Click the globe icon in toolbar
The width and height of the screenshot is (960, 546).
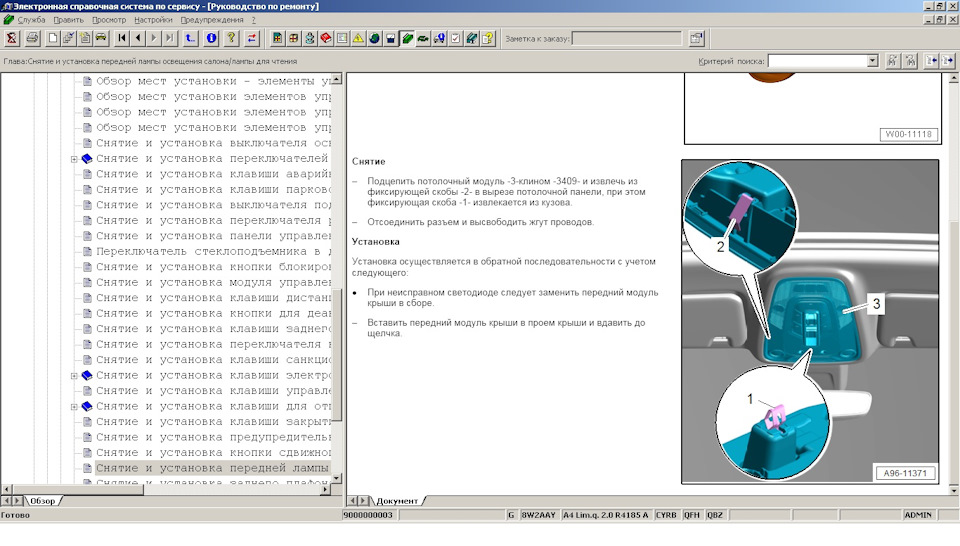click(374, 39)
